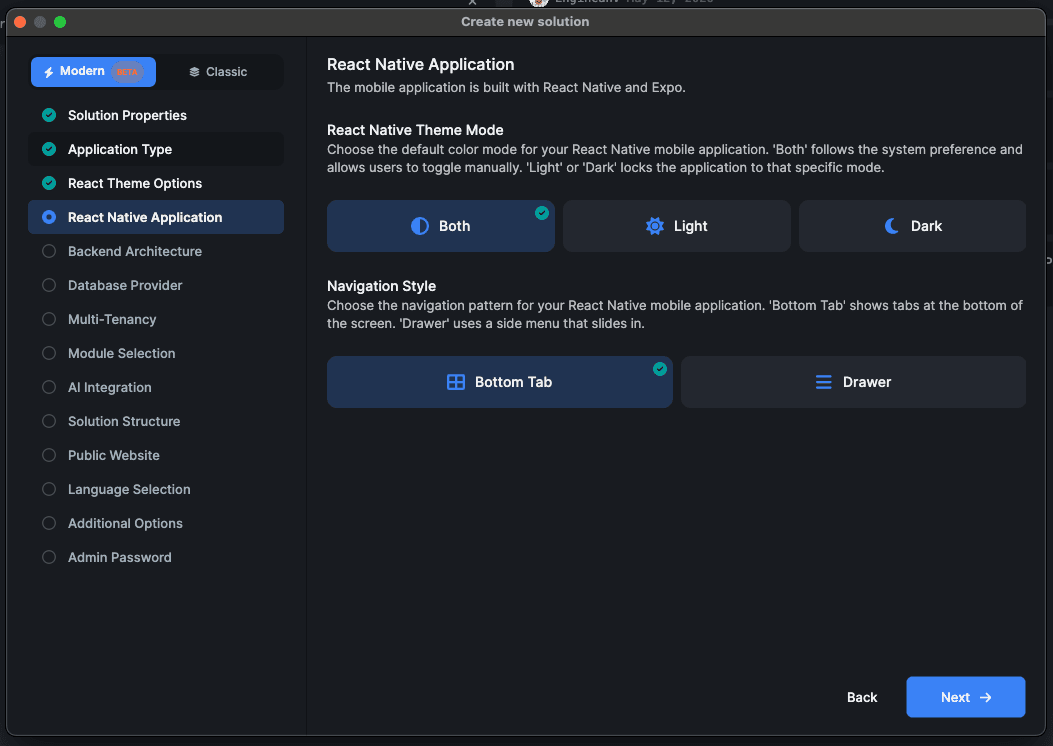1053x746 pixels.
Task: Click the empty circle beside Backend Architecture
Action: [x=49, y=251]
